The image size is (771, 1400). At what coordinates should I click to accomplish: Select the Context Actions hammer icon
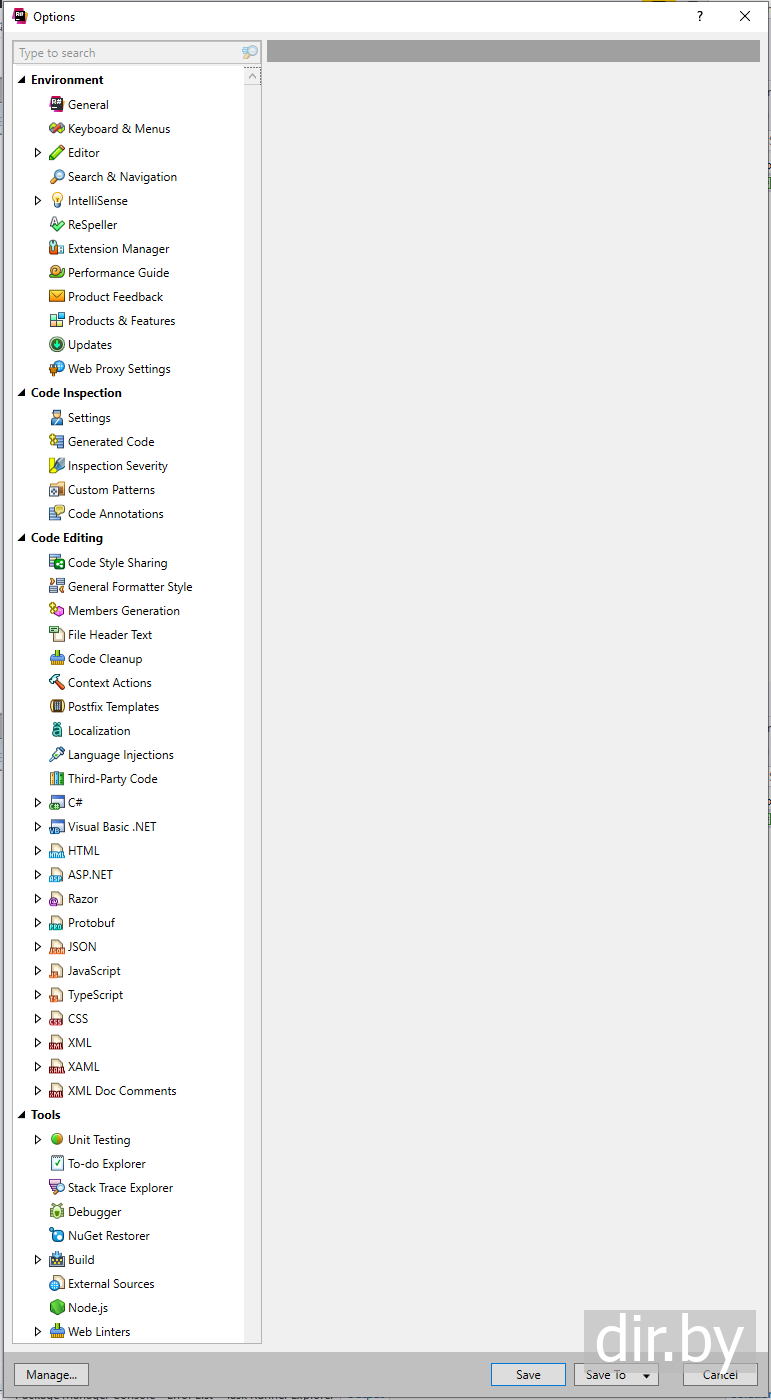click(57, 682)
